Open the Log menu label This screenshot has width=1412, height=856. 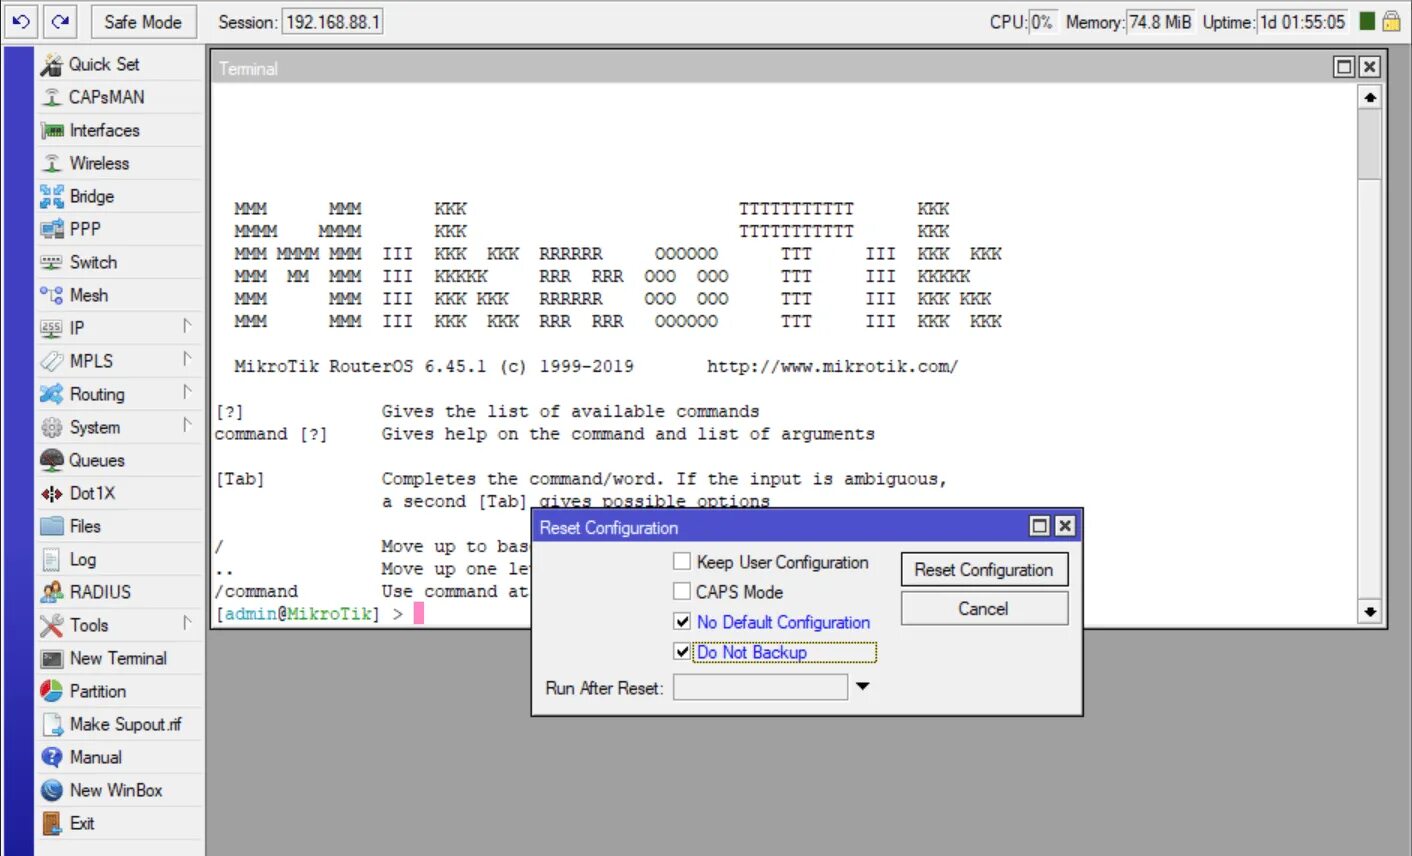(x=83, y=560)
